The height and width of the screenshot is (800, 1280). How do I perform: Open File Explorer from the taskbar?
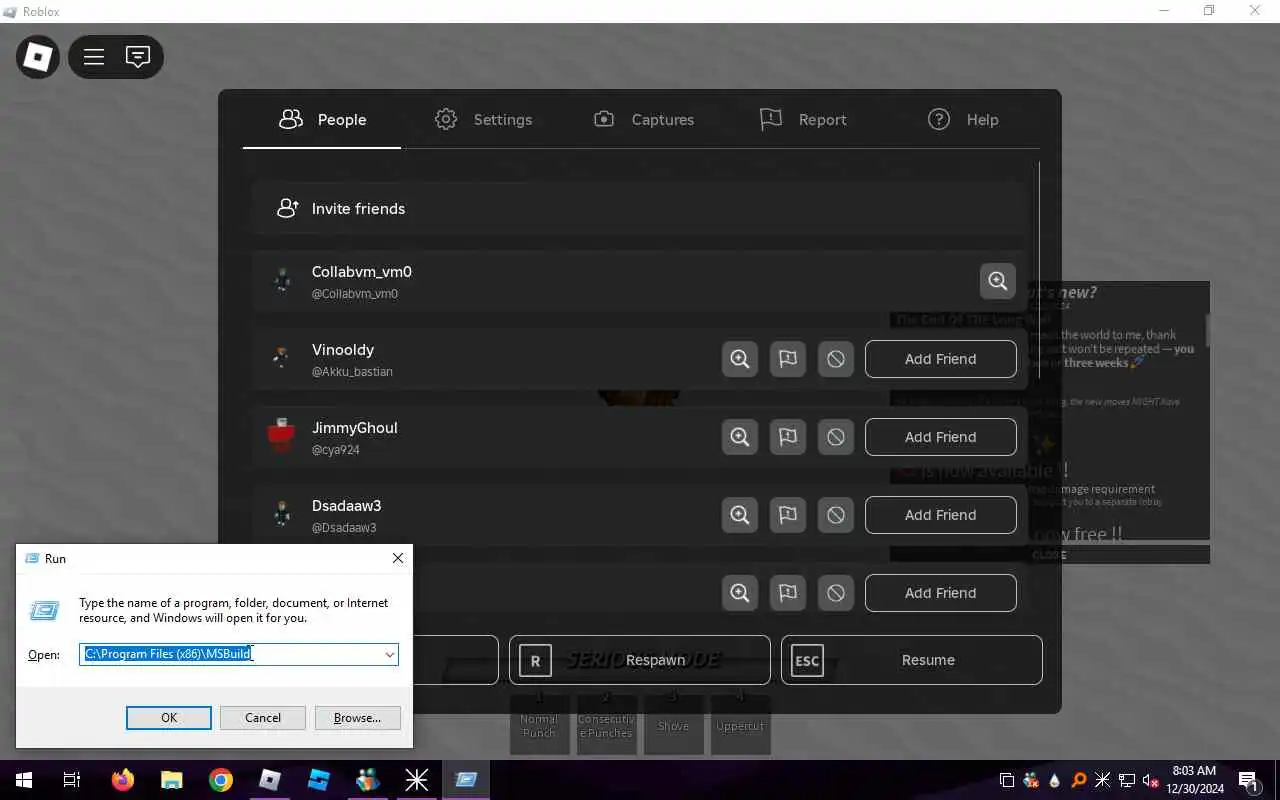click(x=172, y=780)
